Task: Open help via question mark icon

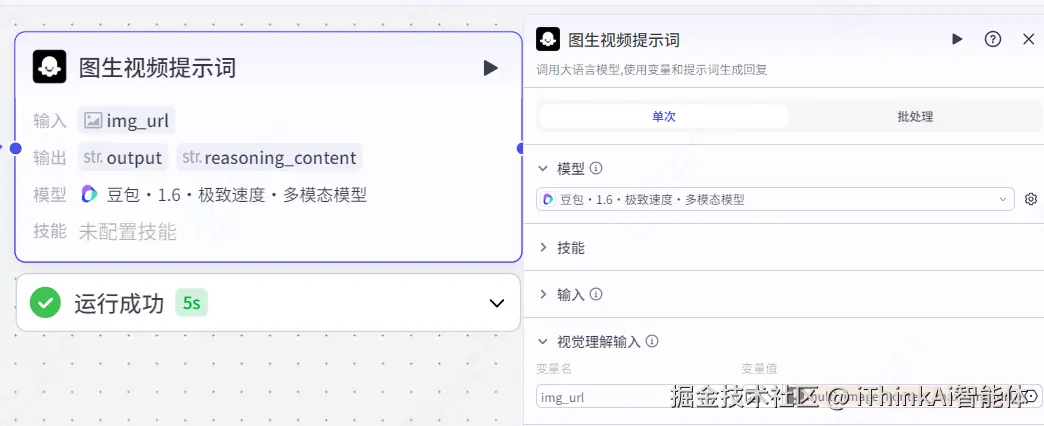Action: [993, 39]
